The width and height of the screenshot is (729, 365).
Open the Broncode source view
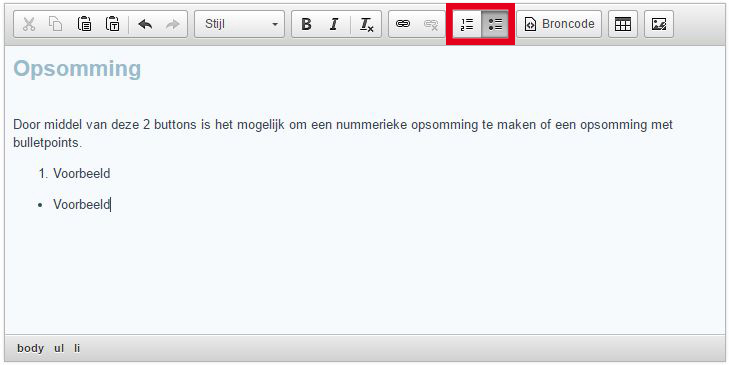click(559, 24)
